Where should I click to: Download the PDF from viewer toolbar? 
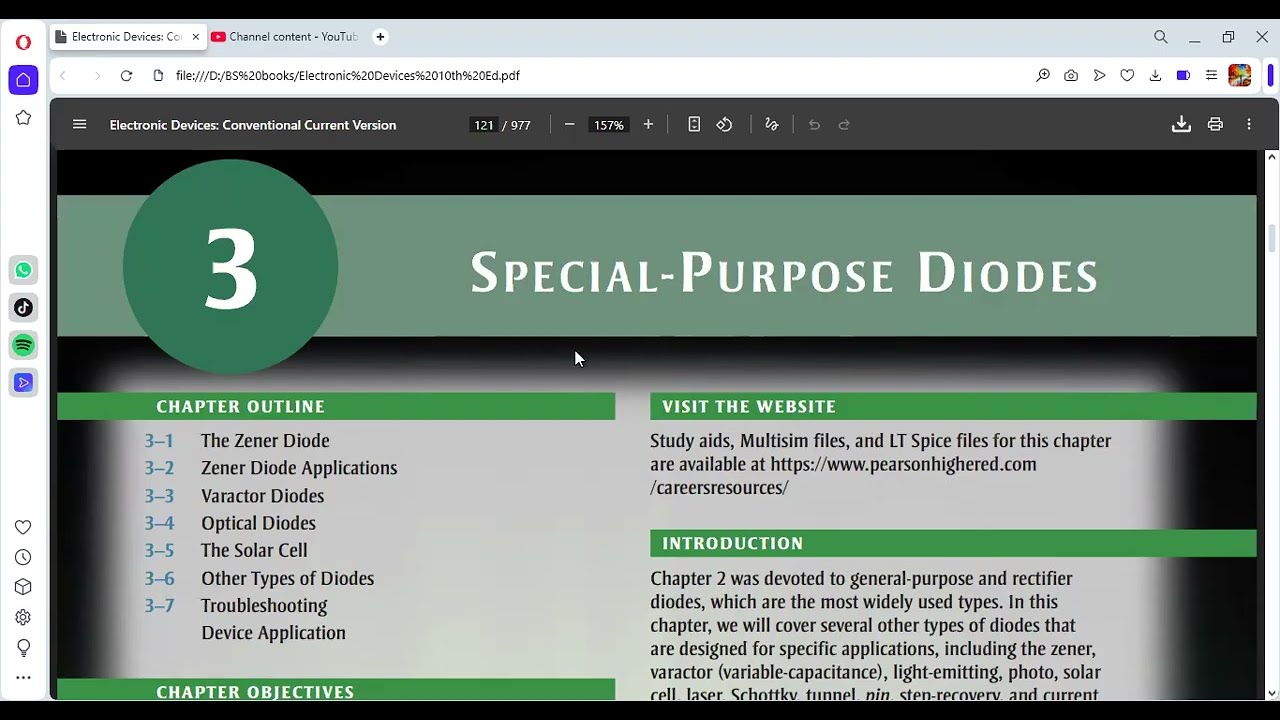1181,125
